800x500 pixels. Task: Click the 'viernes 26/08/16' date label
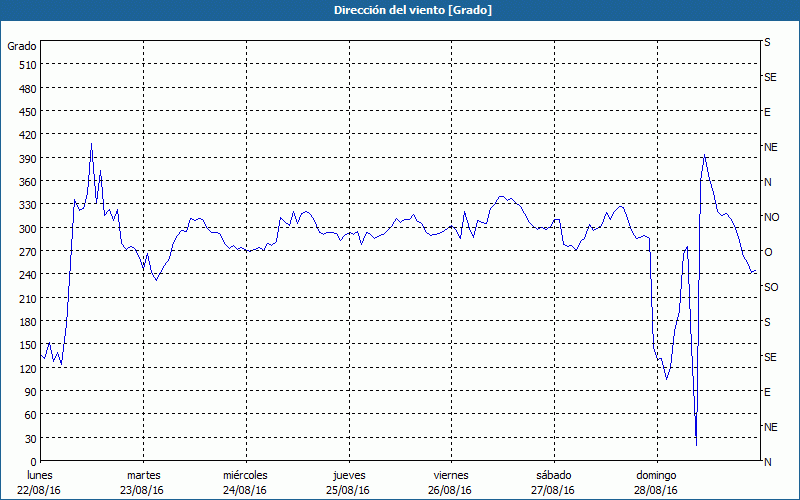(x=450, y=482)
